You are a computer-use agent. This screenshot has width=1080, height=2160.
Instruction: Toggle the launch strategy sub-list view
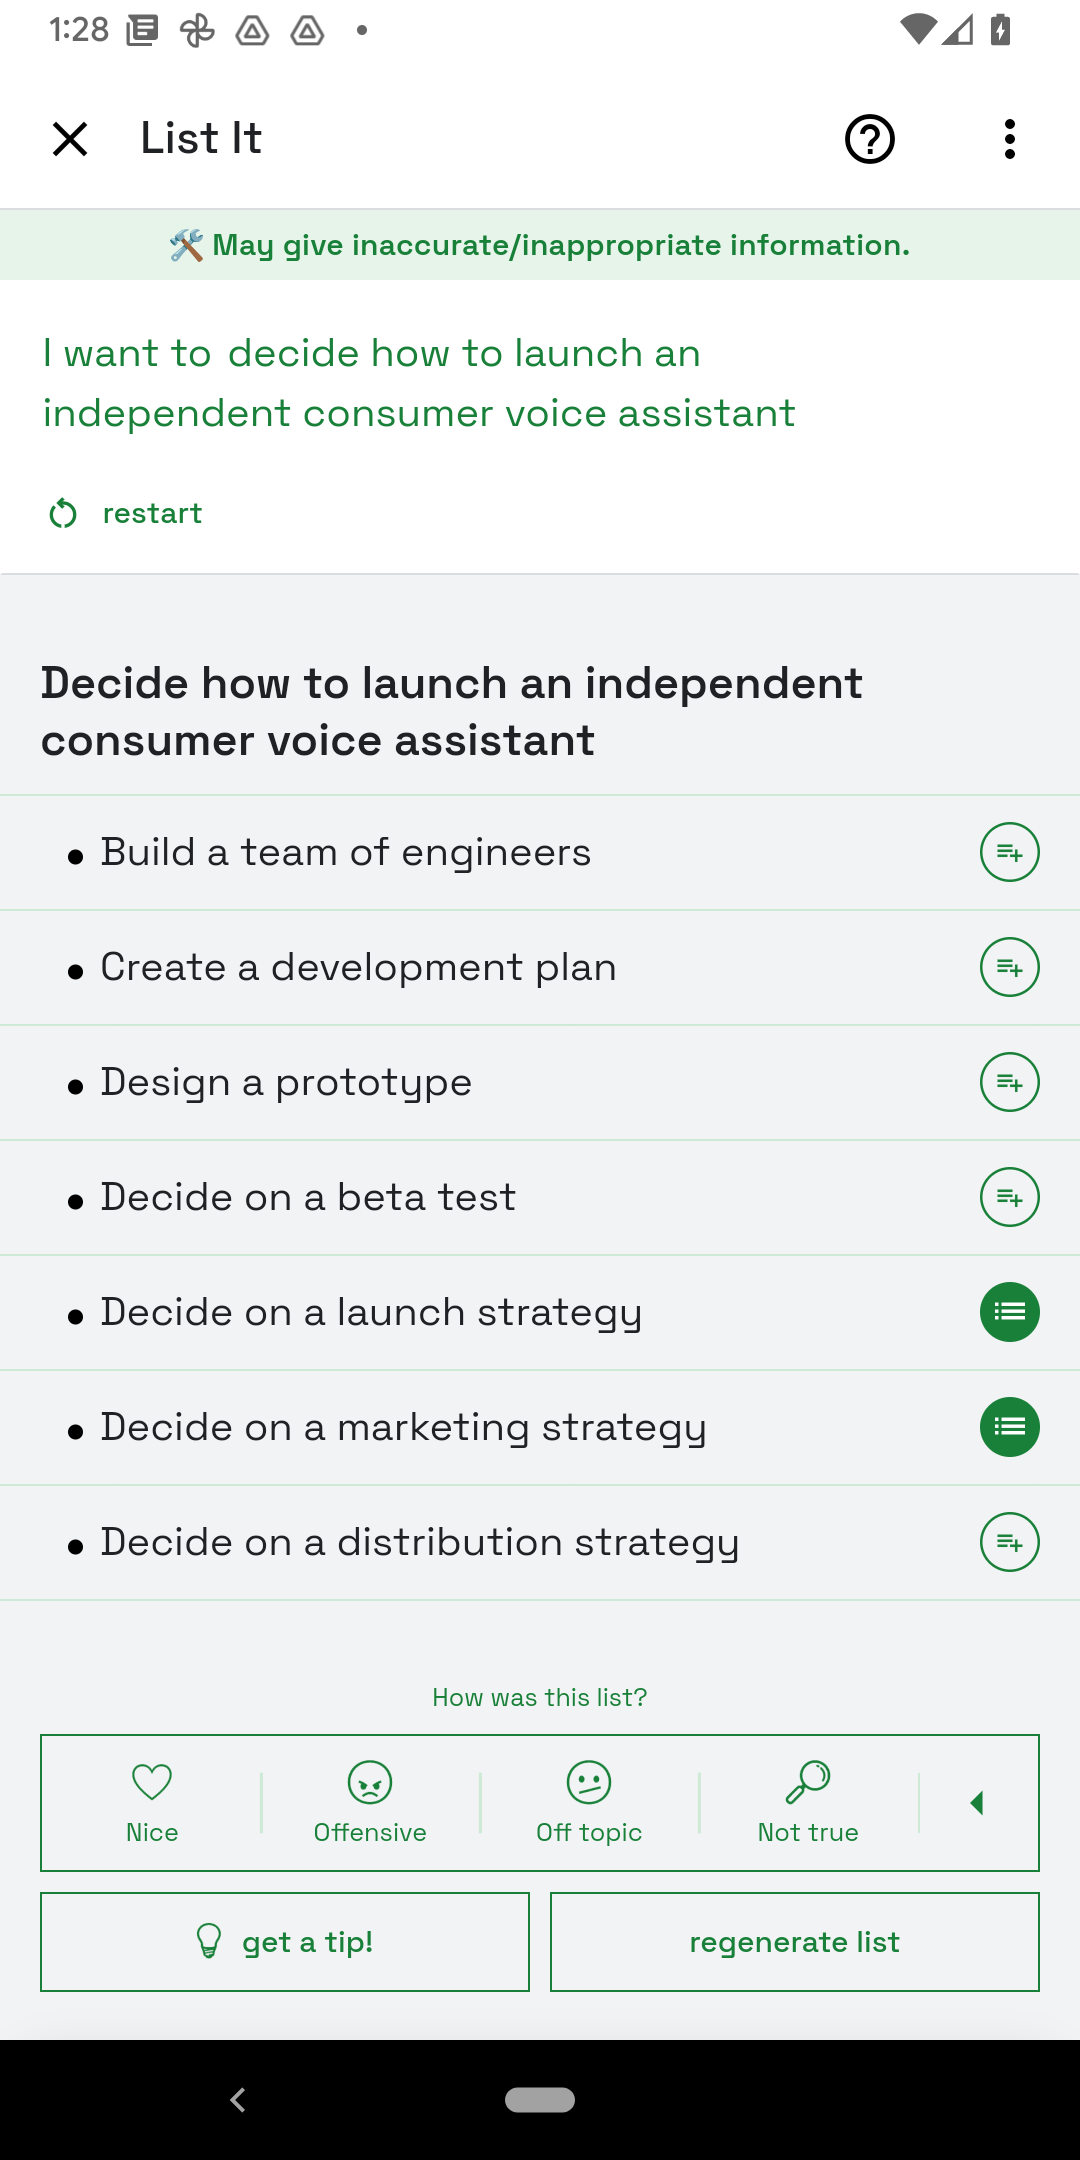pyautogui.click(x=1010, y=1312)
